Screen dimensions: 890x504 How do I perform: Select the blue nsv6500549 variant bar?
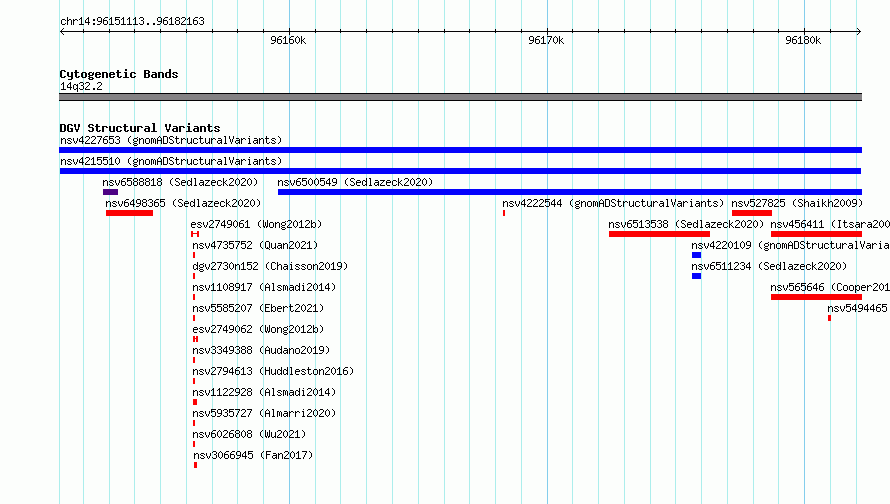[570, 192]
